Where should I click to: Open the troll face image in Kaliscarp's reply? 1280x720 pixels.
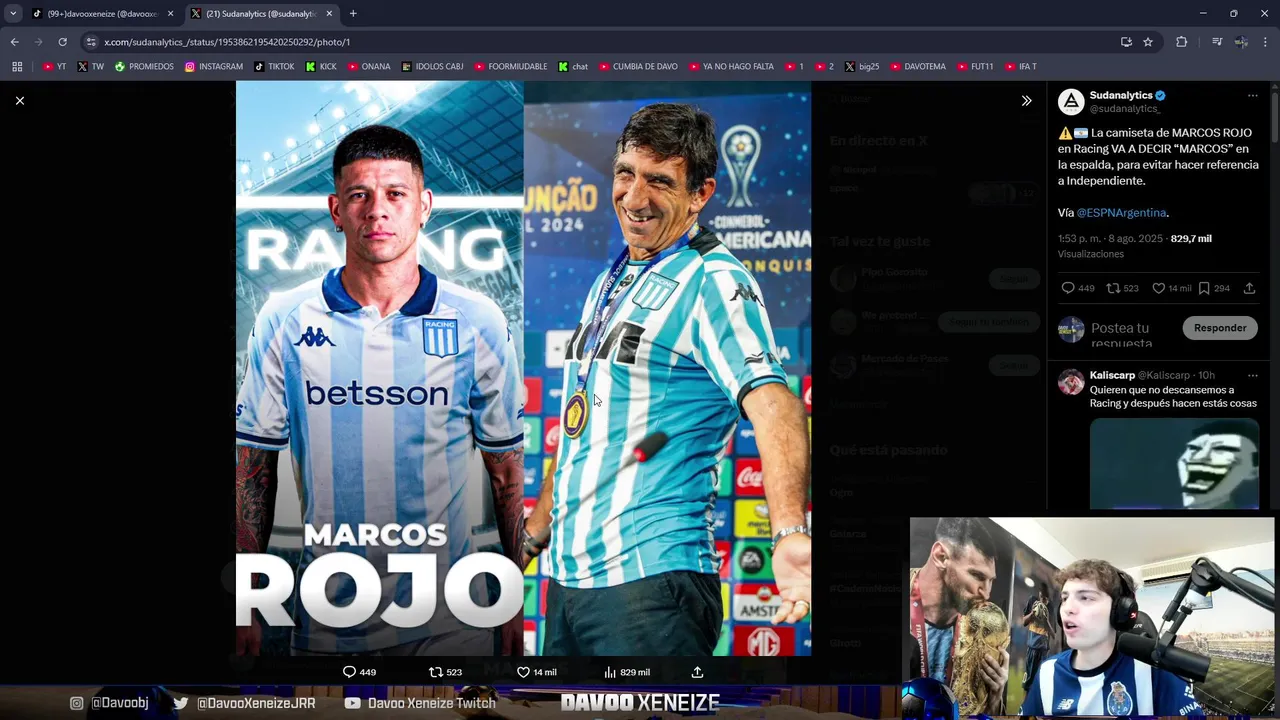click(1174, 463)
